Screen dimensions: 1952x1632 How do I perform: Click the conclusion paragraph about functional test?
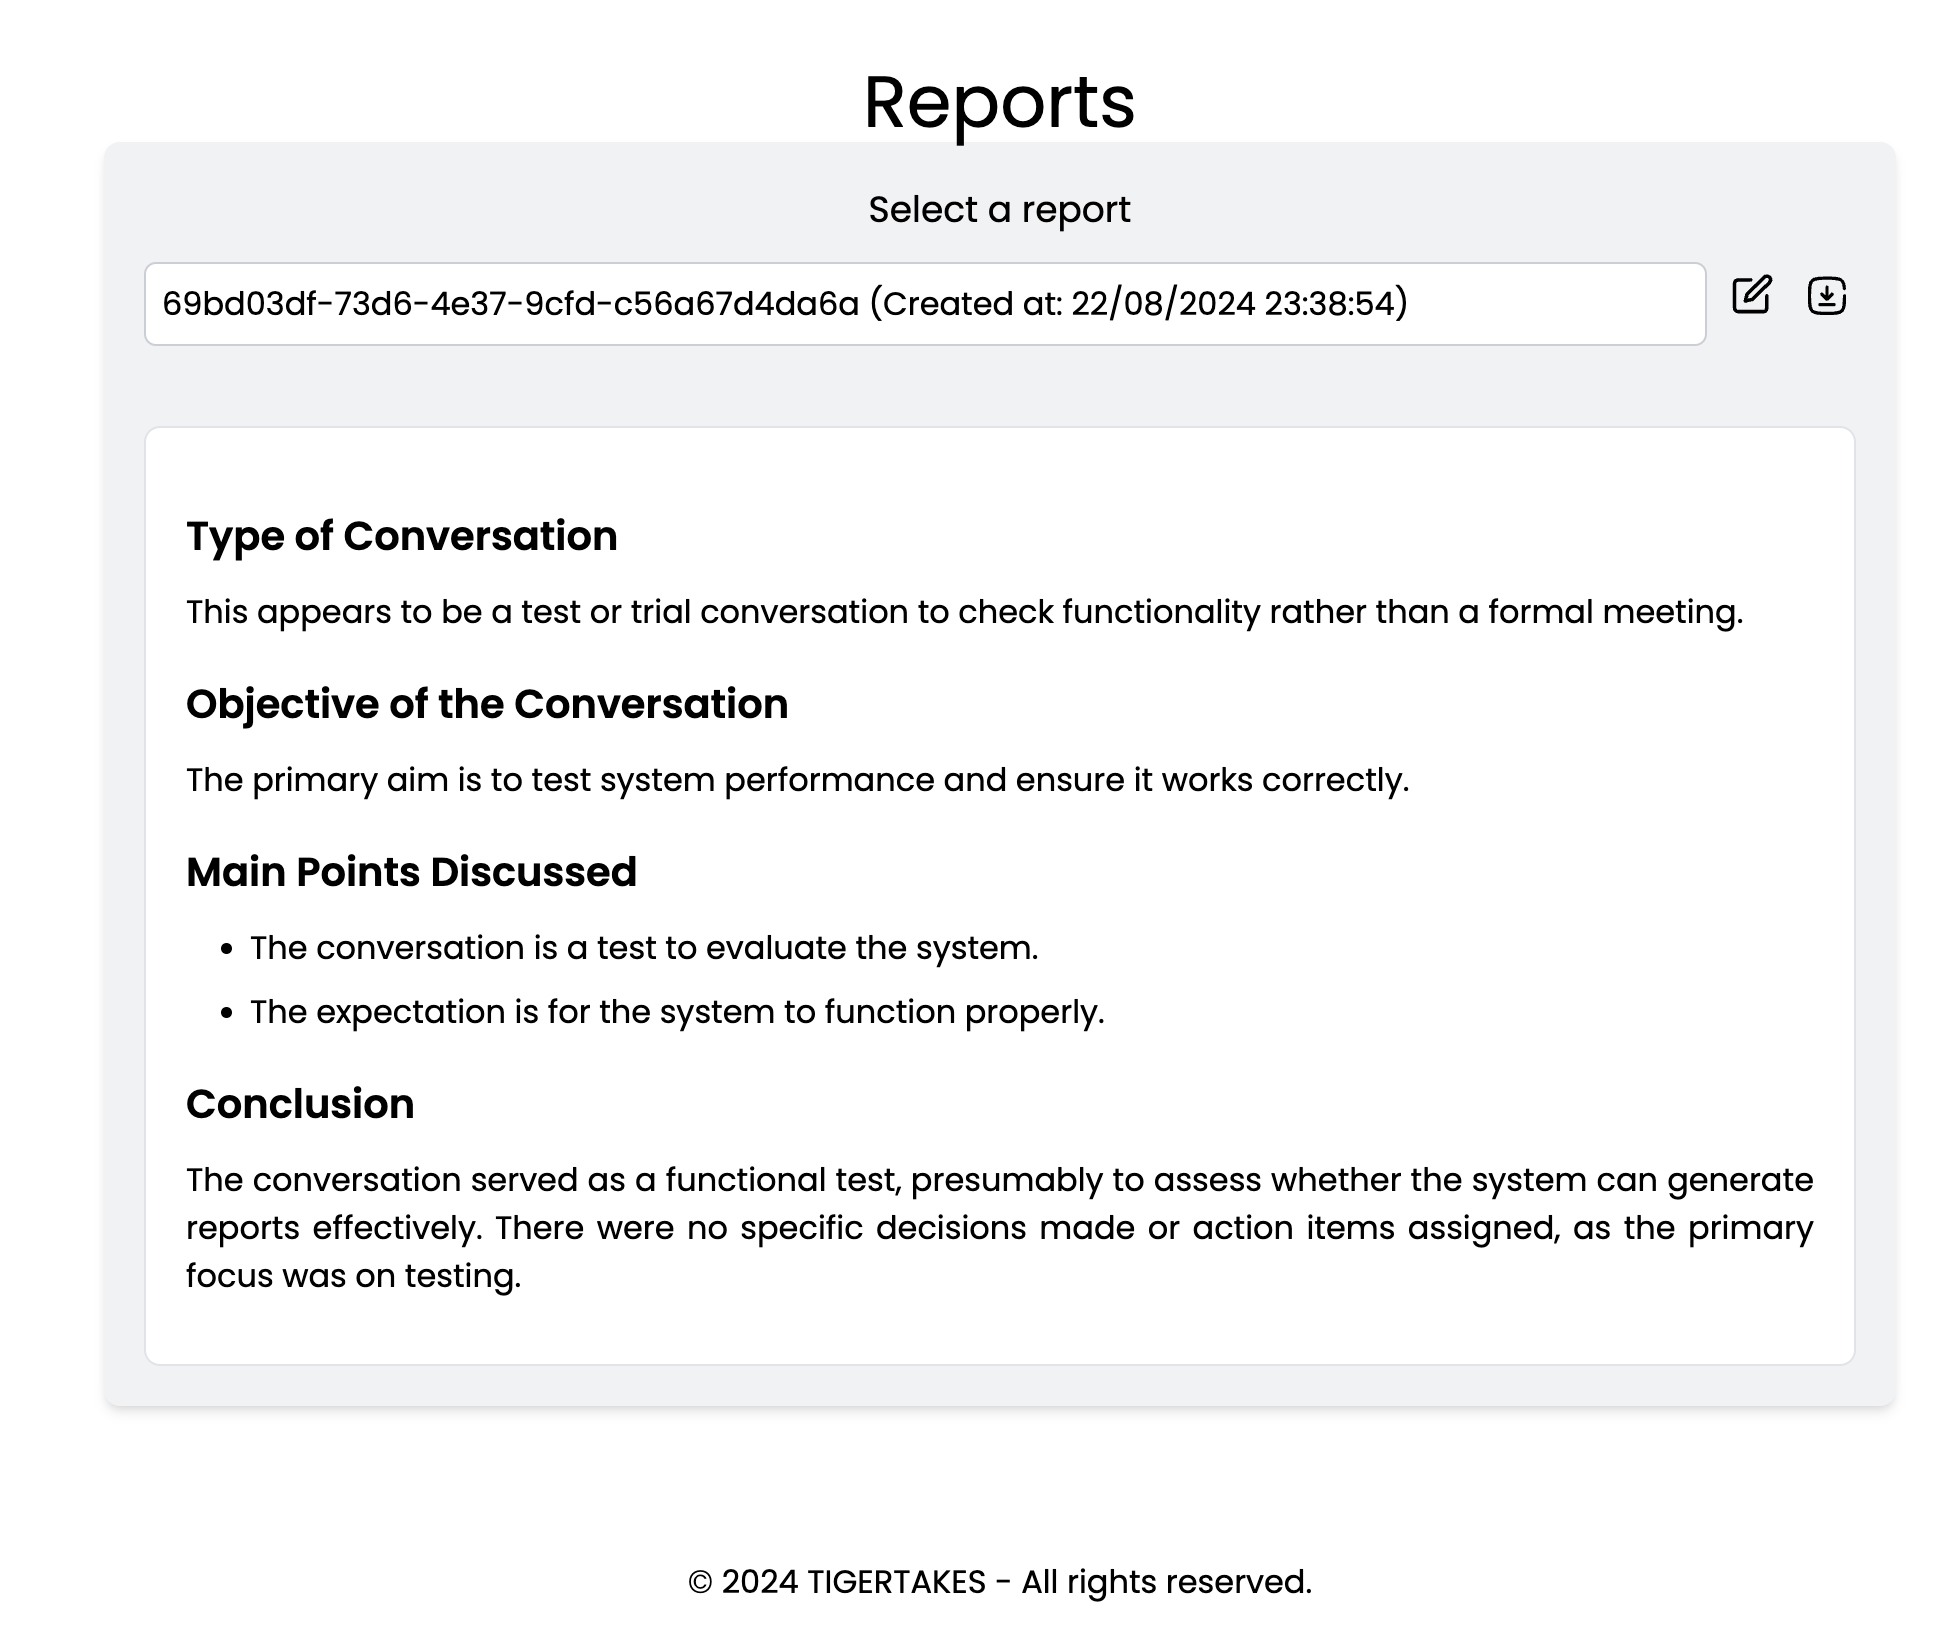click(999, 1228)
